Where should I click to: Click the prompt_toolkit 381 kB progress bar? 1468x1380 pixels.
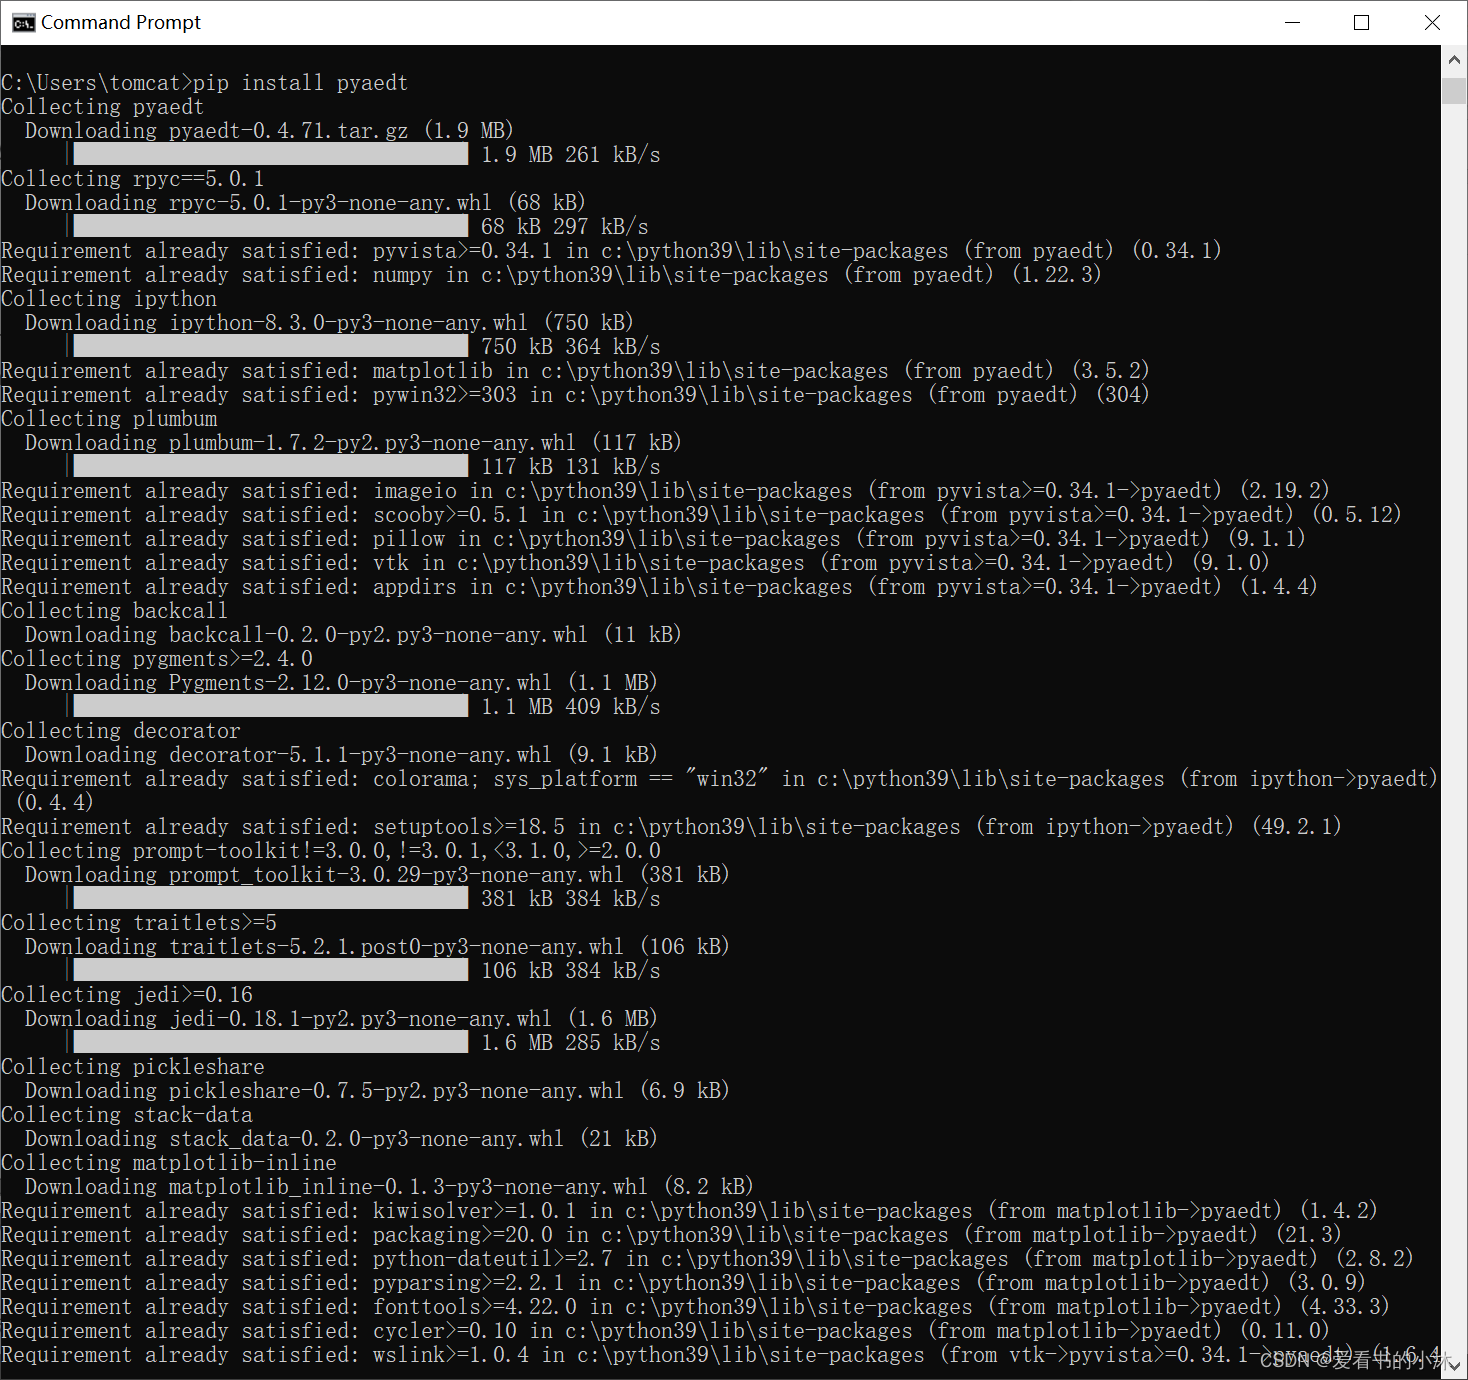click(270, 898)
